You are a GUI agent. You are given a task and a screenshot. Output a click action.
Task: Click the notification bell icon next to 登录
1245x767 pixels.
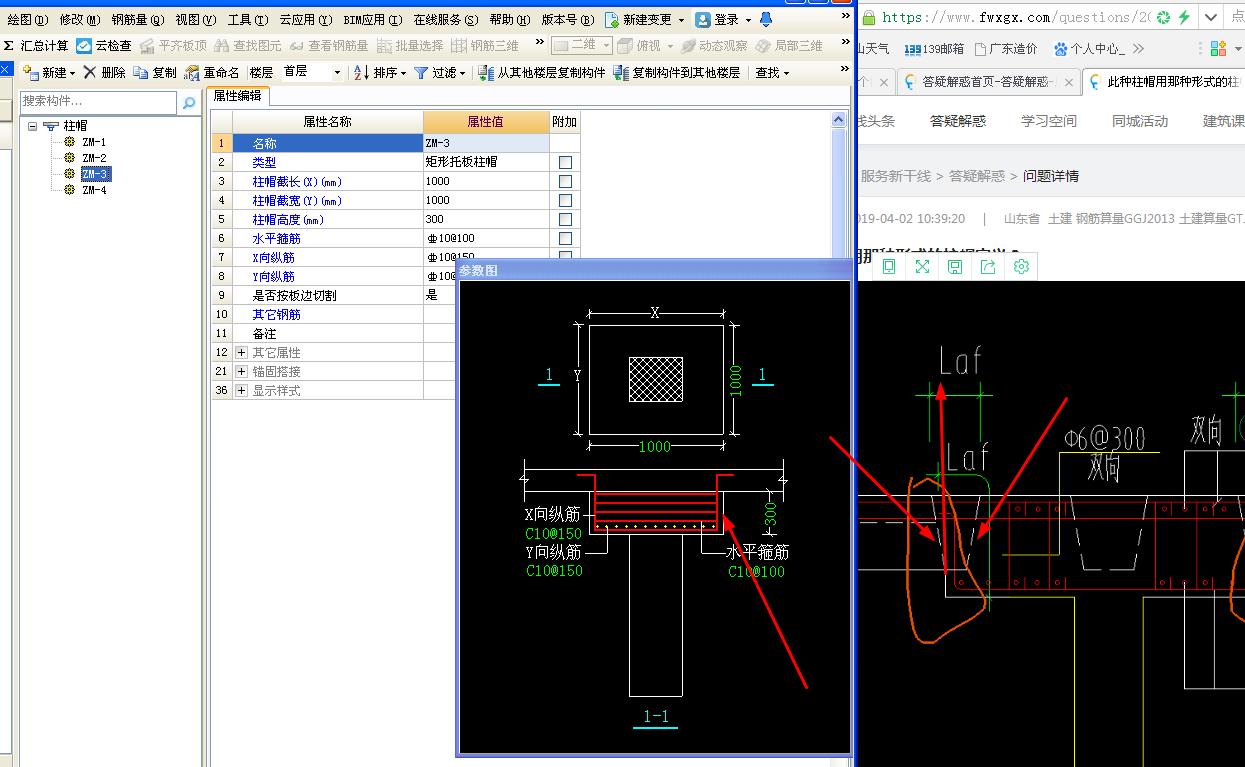click(x=766, y=20)
